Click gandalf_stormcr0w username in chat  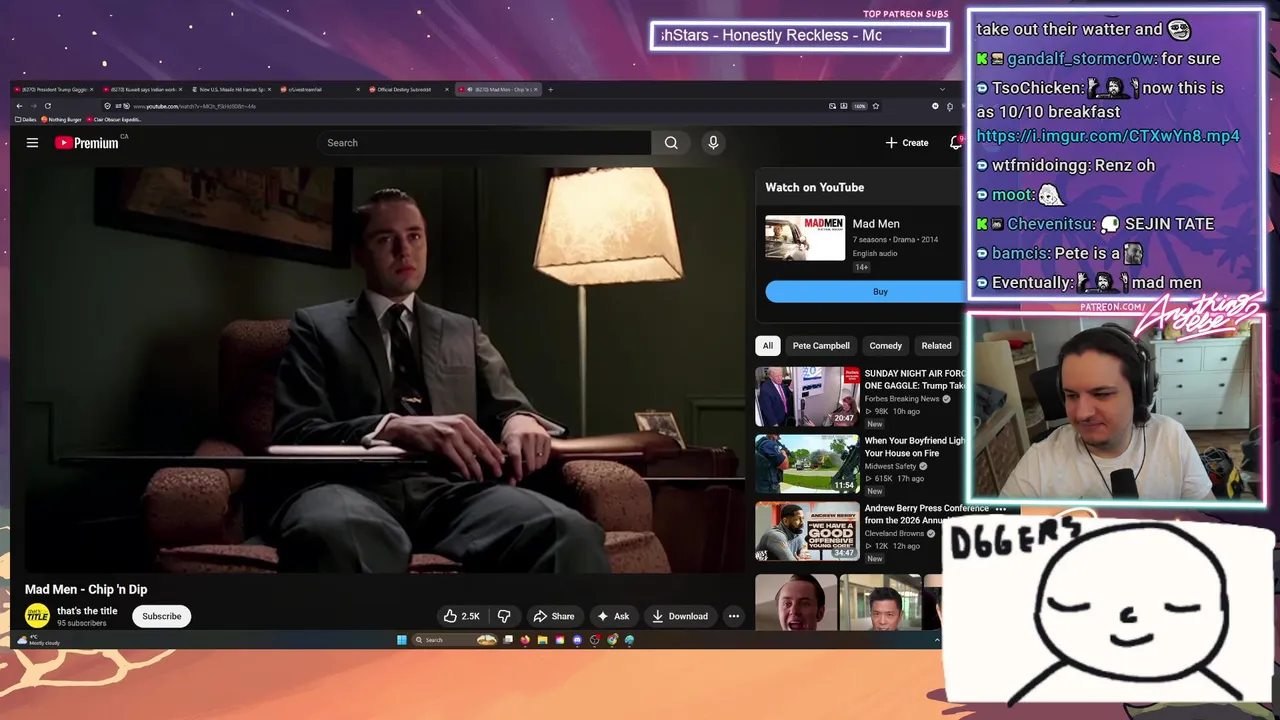pyautogui.click(x=1082, y=59)
